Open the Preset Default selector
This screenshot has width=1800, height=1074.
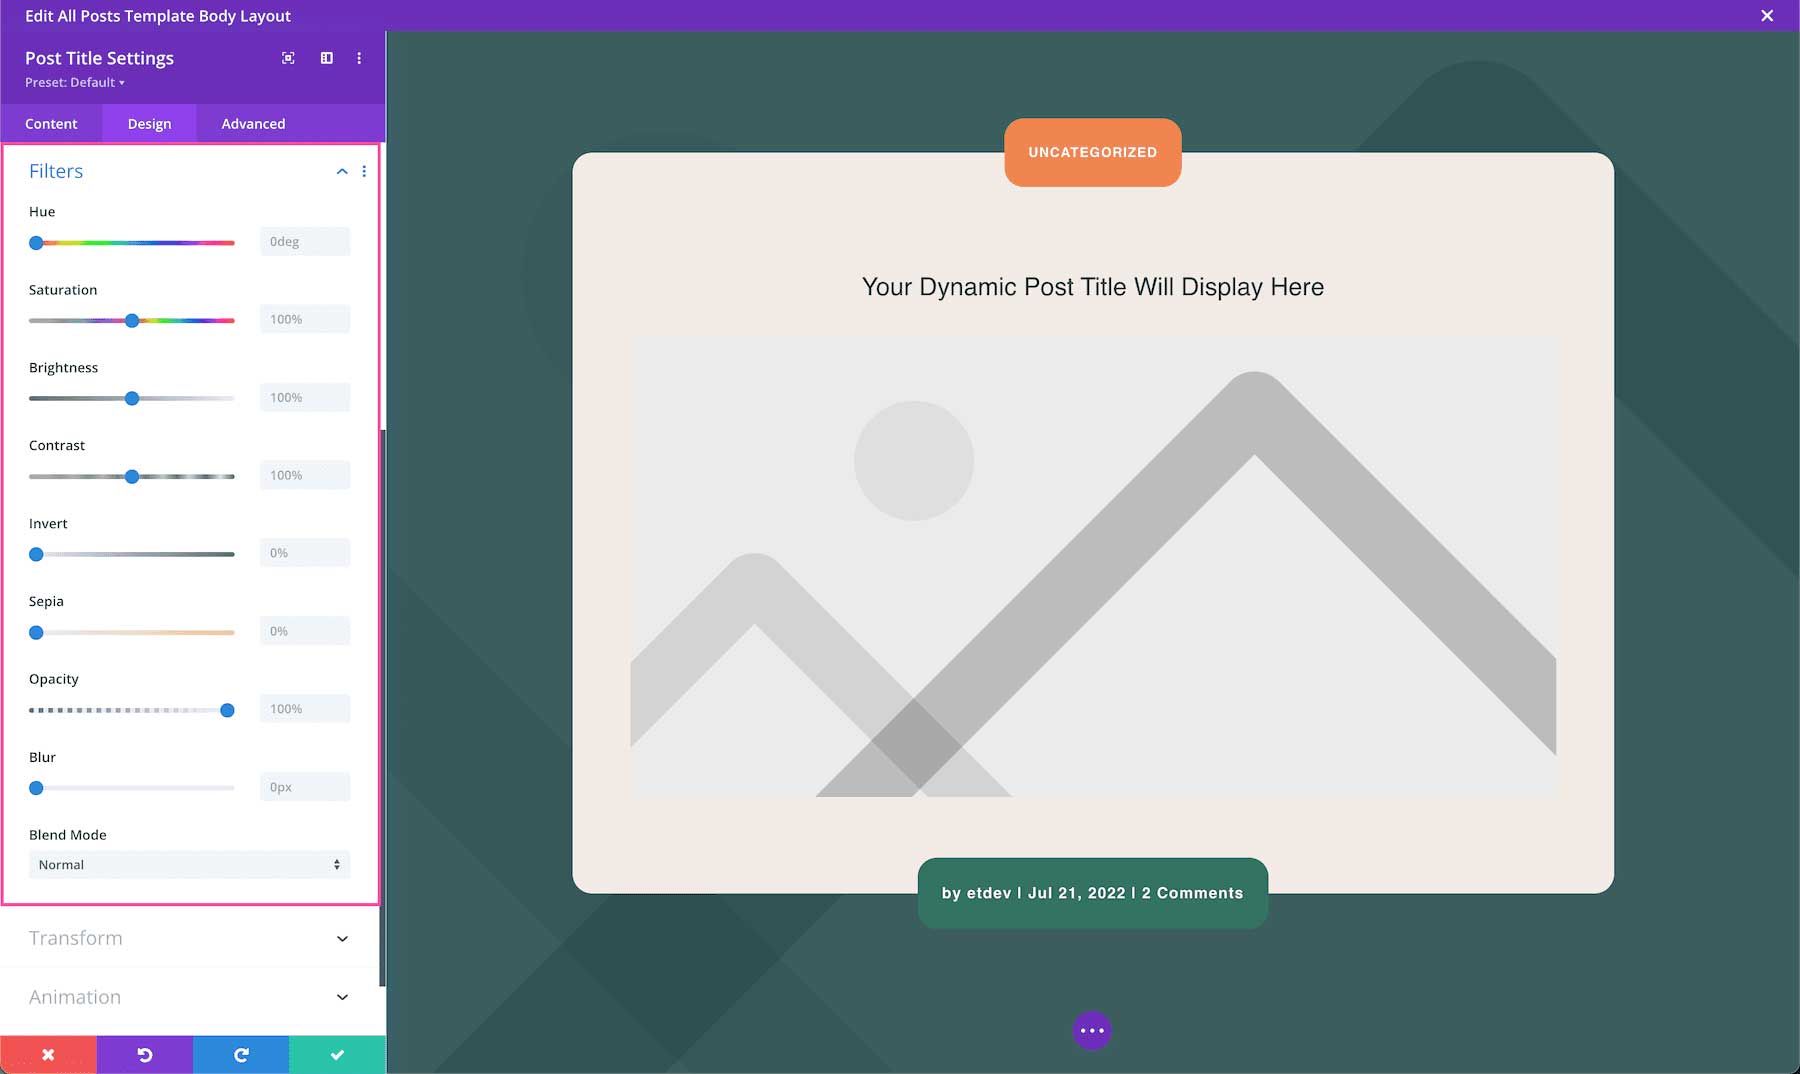74,82
